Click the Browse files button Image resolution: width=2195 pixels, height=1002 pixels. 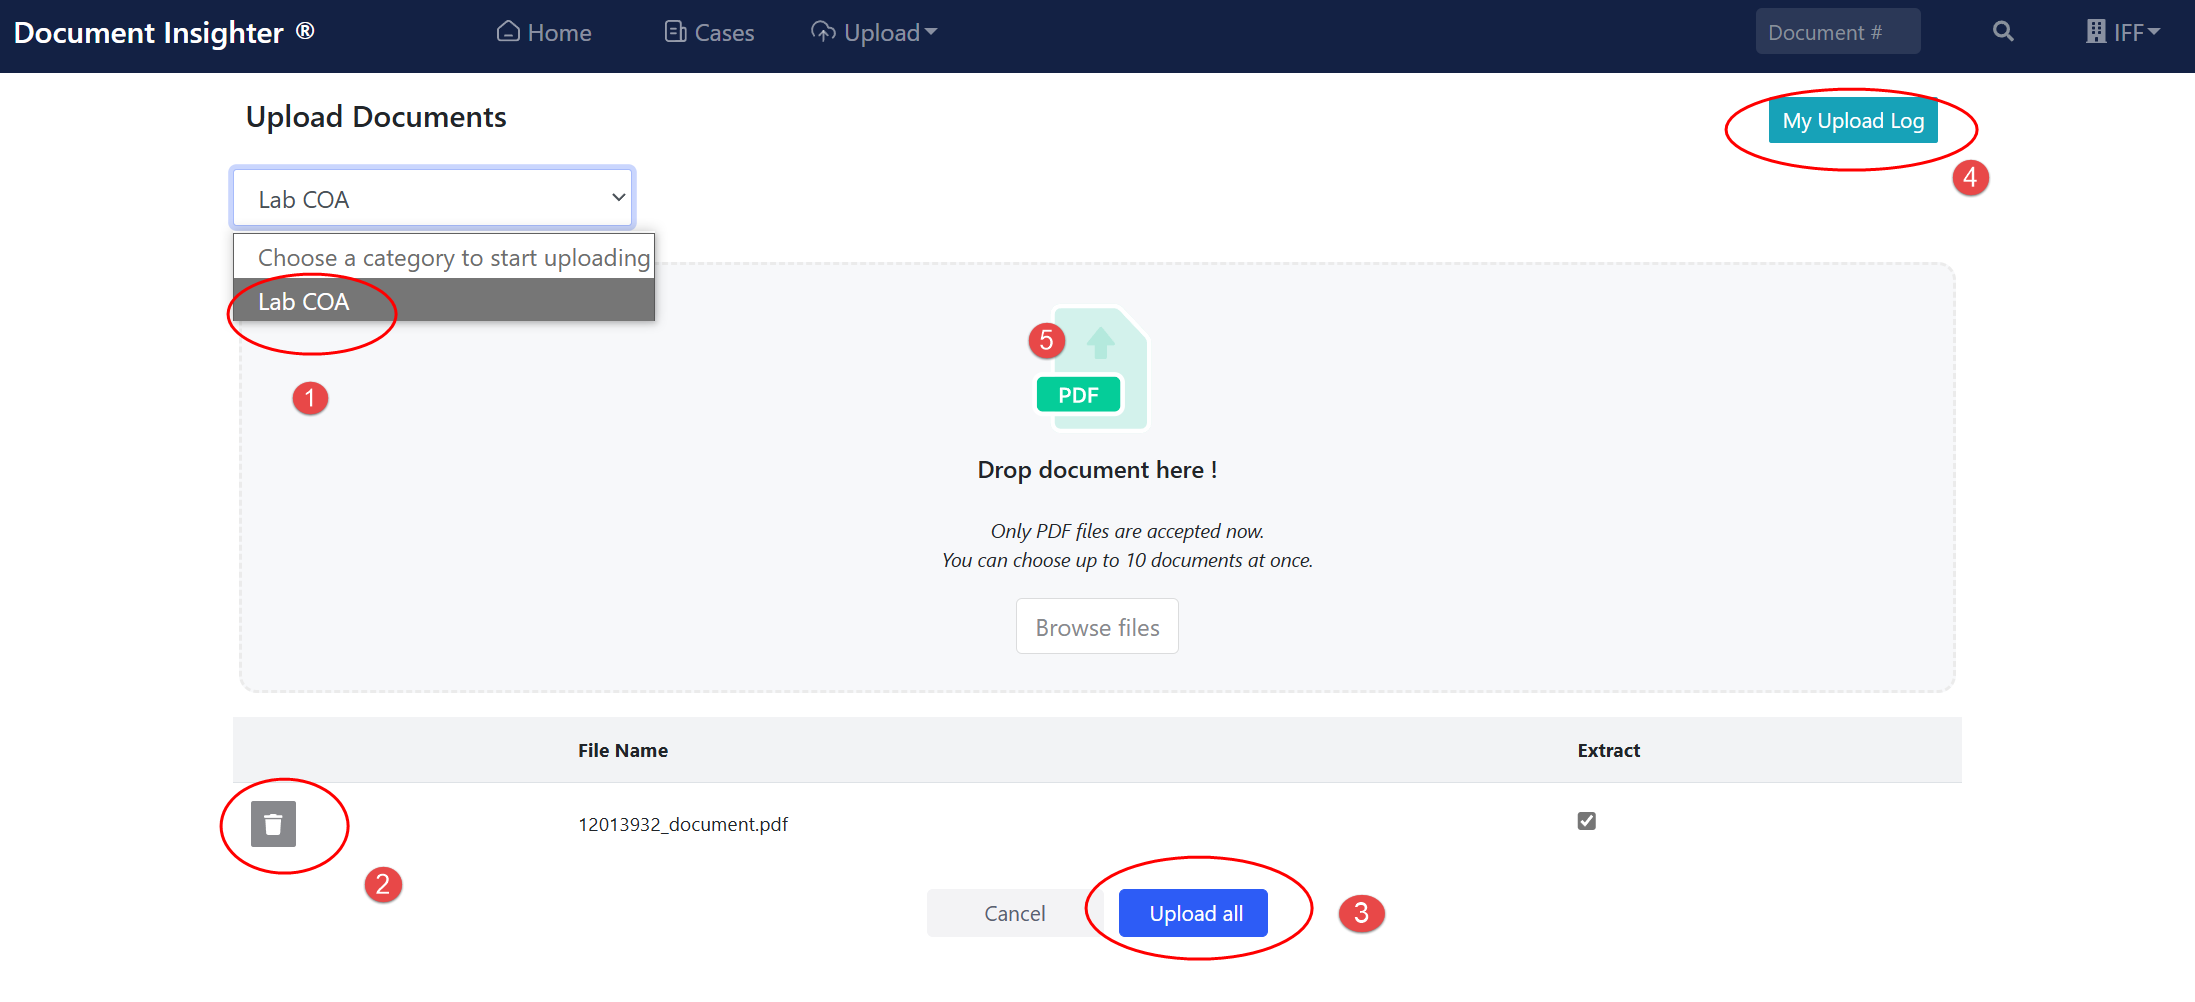coord(1097,627)
